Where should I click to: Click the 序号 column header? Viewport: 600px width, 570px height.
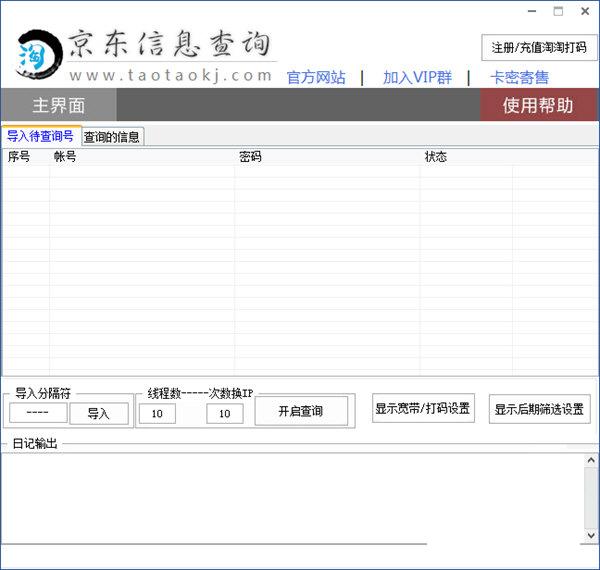[x=20, y=157]
